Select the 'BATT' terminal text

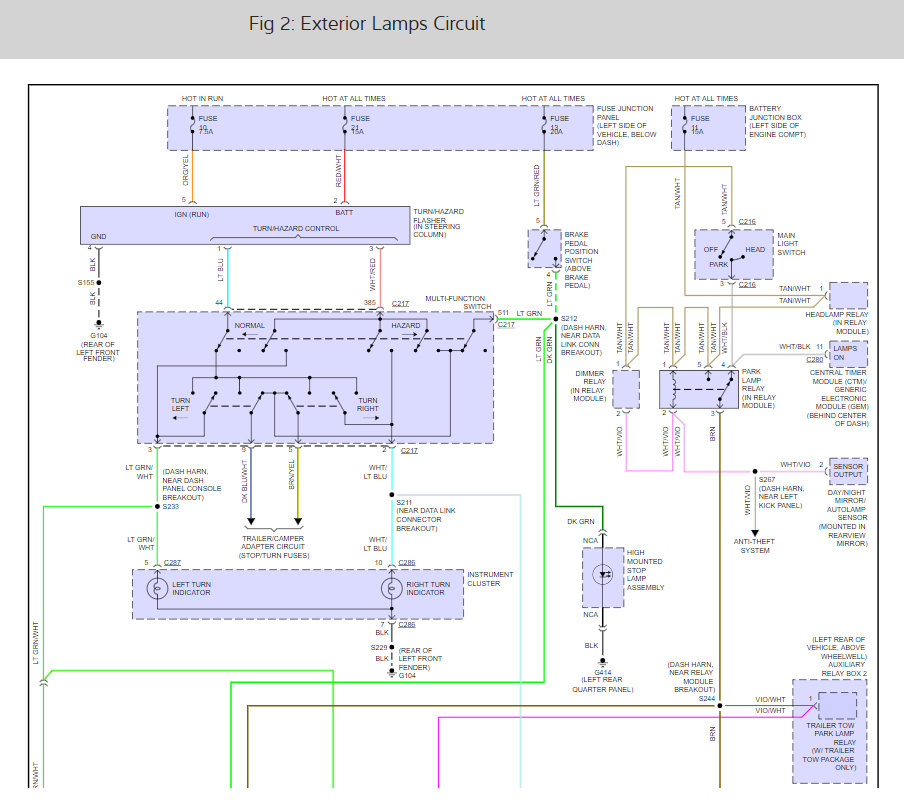[344, 213]
